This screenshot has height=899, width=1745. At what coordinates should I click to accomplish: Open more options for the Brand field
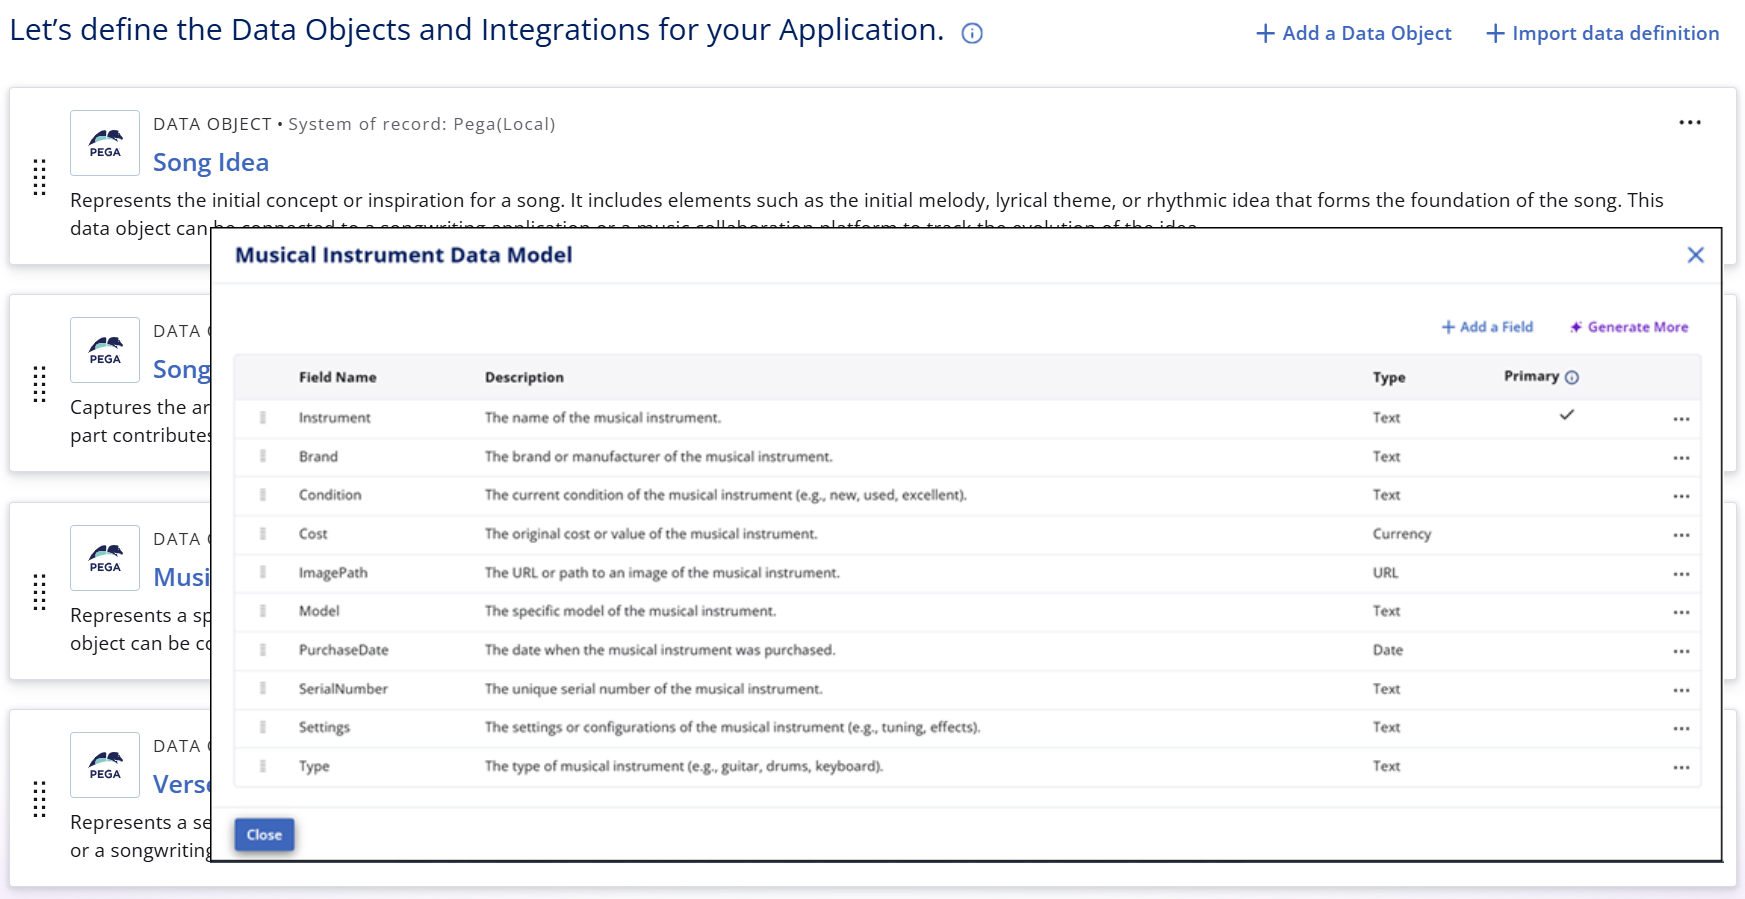1681,458
